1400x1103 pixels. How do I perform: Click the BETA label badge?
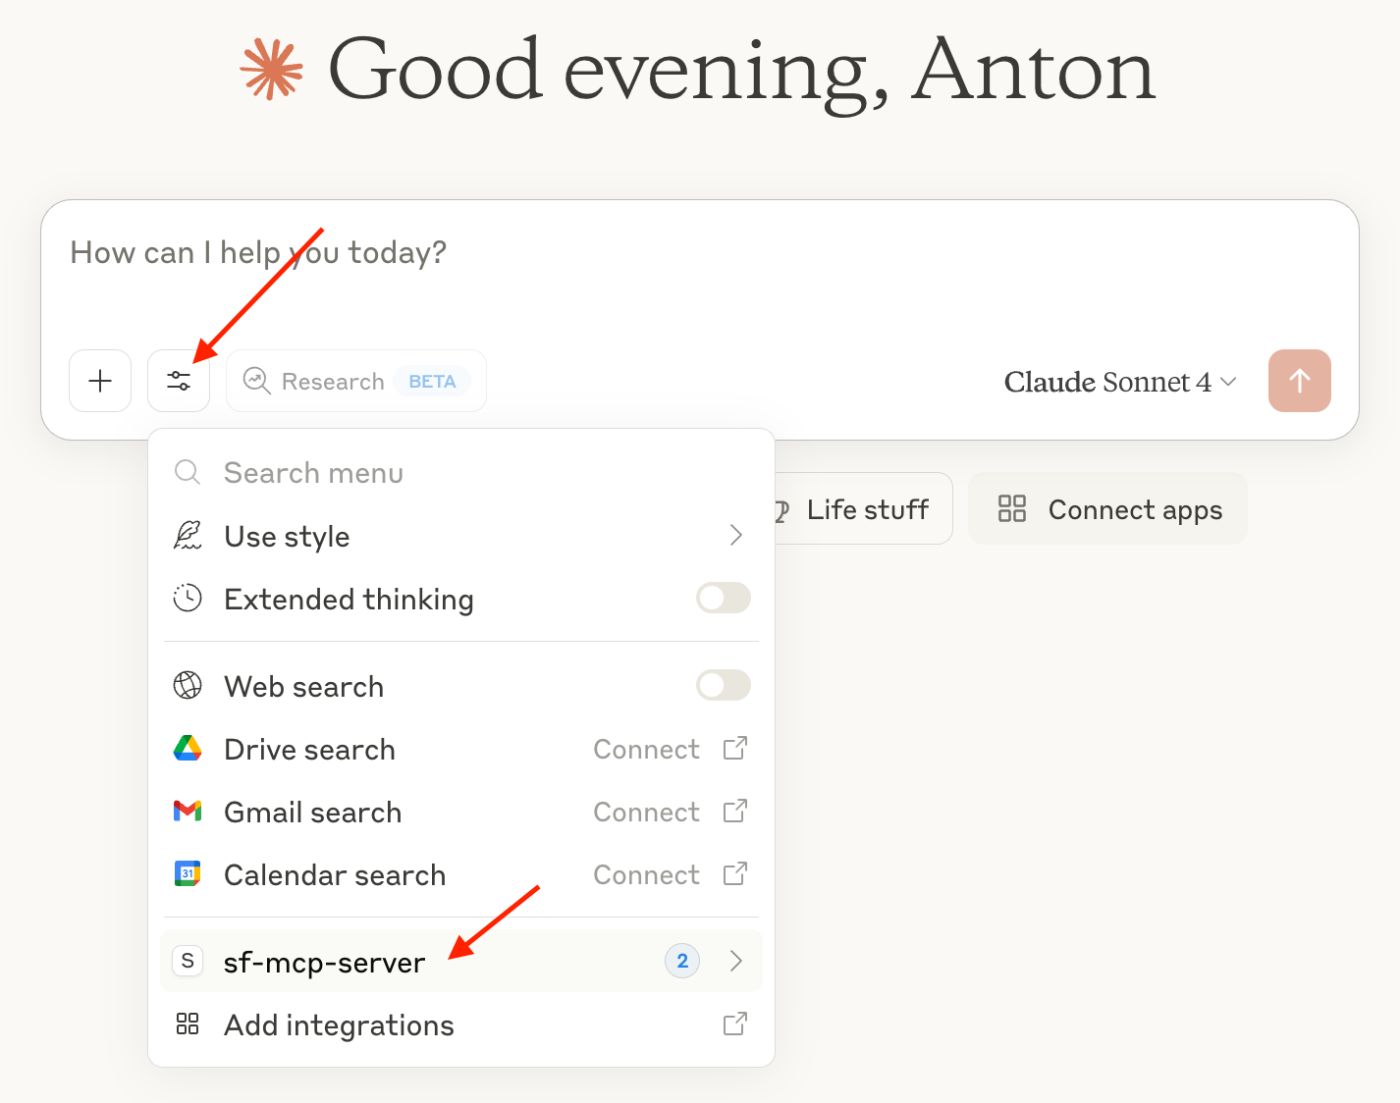point(432,381)
